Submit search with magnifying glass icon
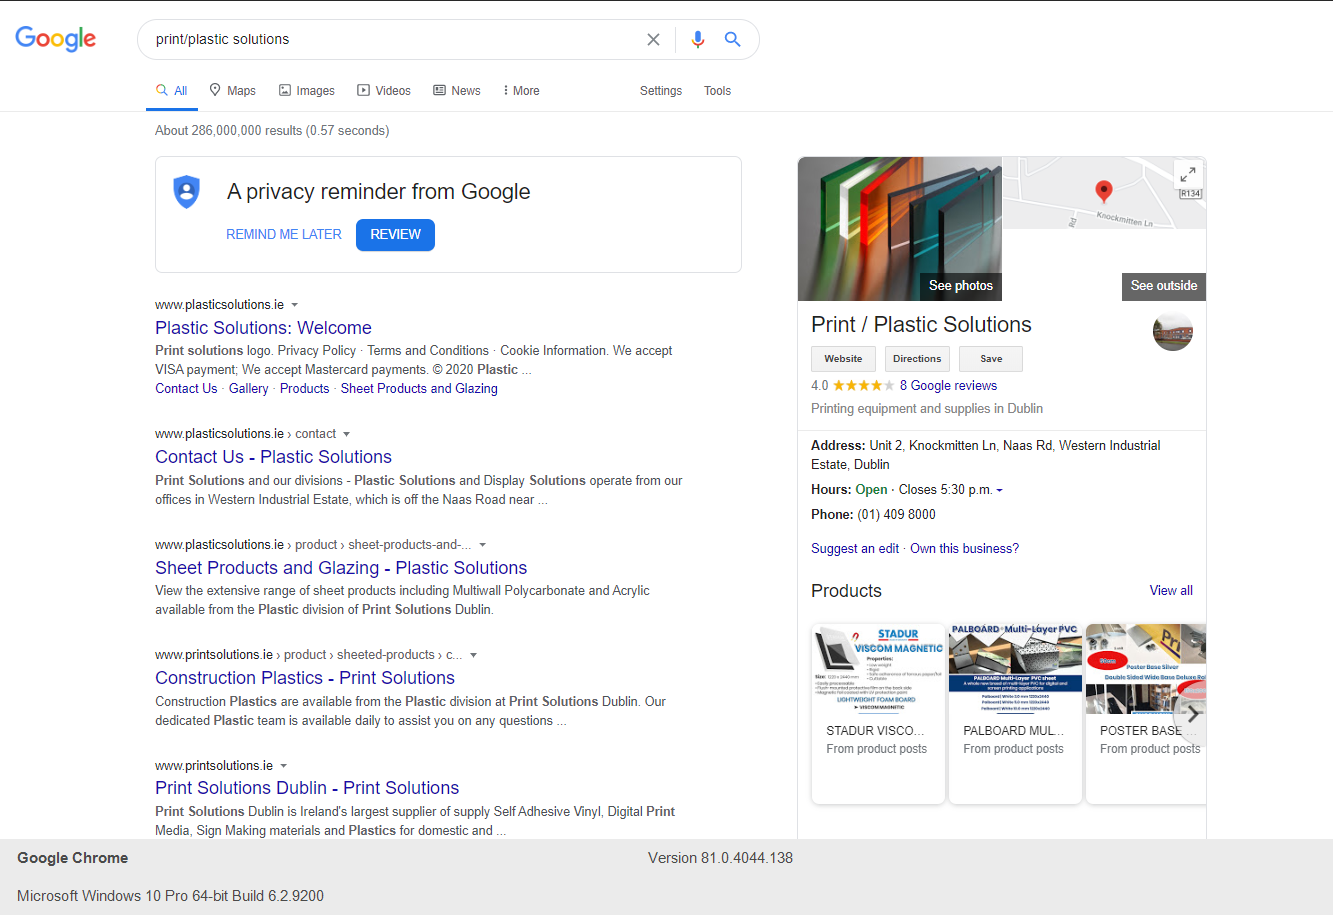The width and height of the screenshot is (1333, 915). [x=733, y=39]
